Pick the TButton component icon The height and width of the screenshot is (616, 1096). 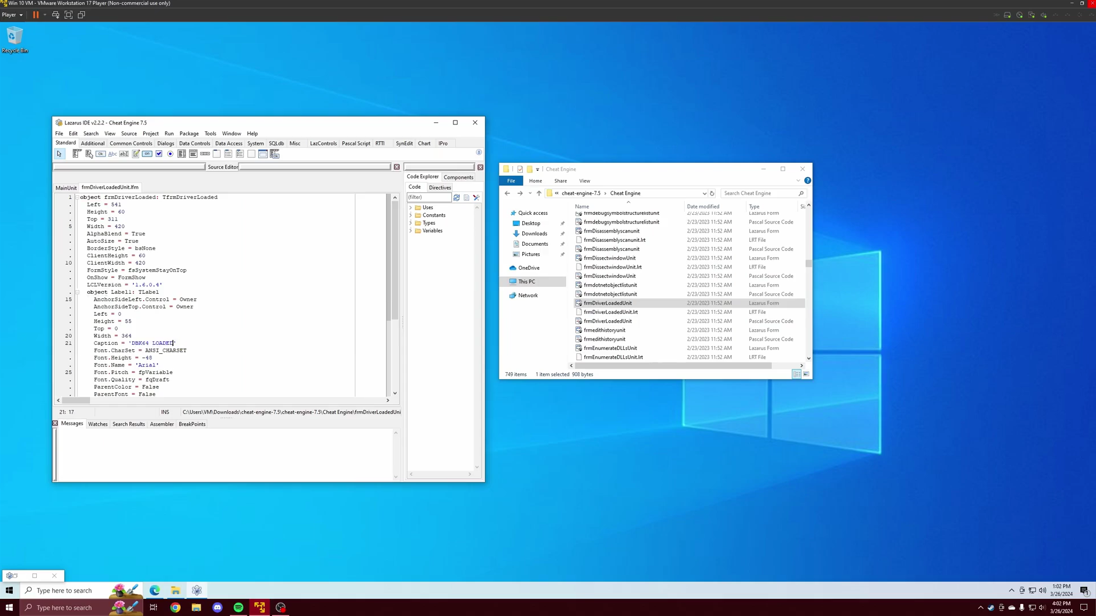[101, 154]
